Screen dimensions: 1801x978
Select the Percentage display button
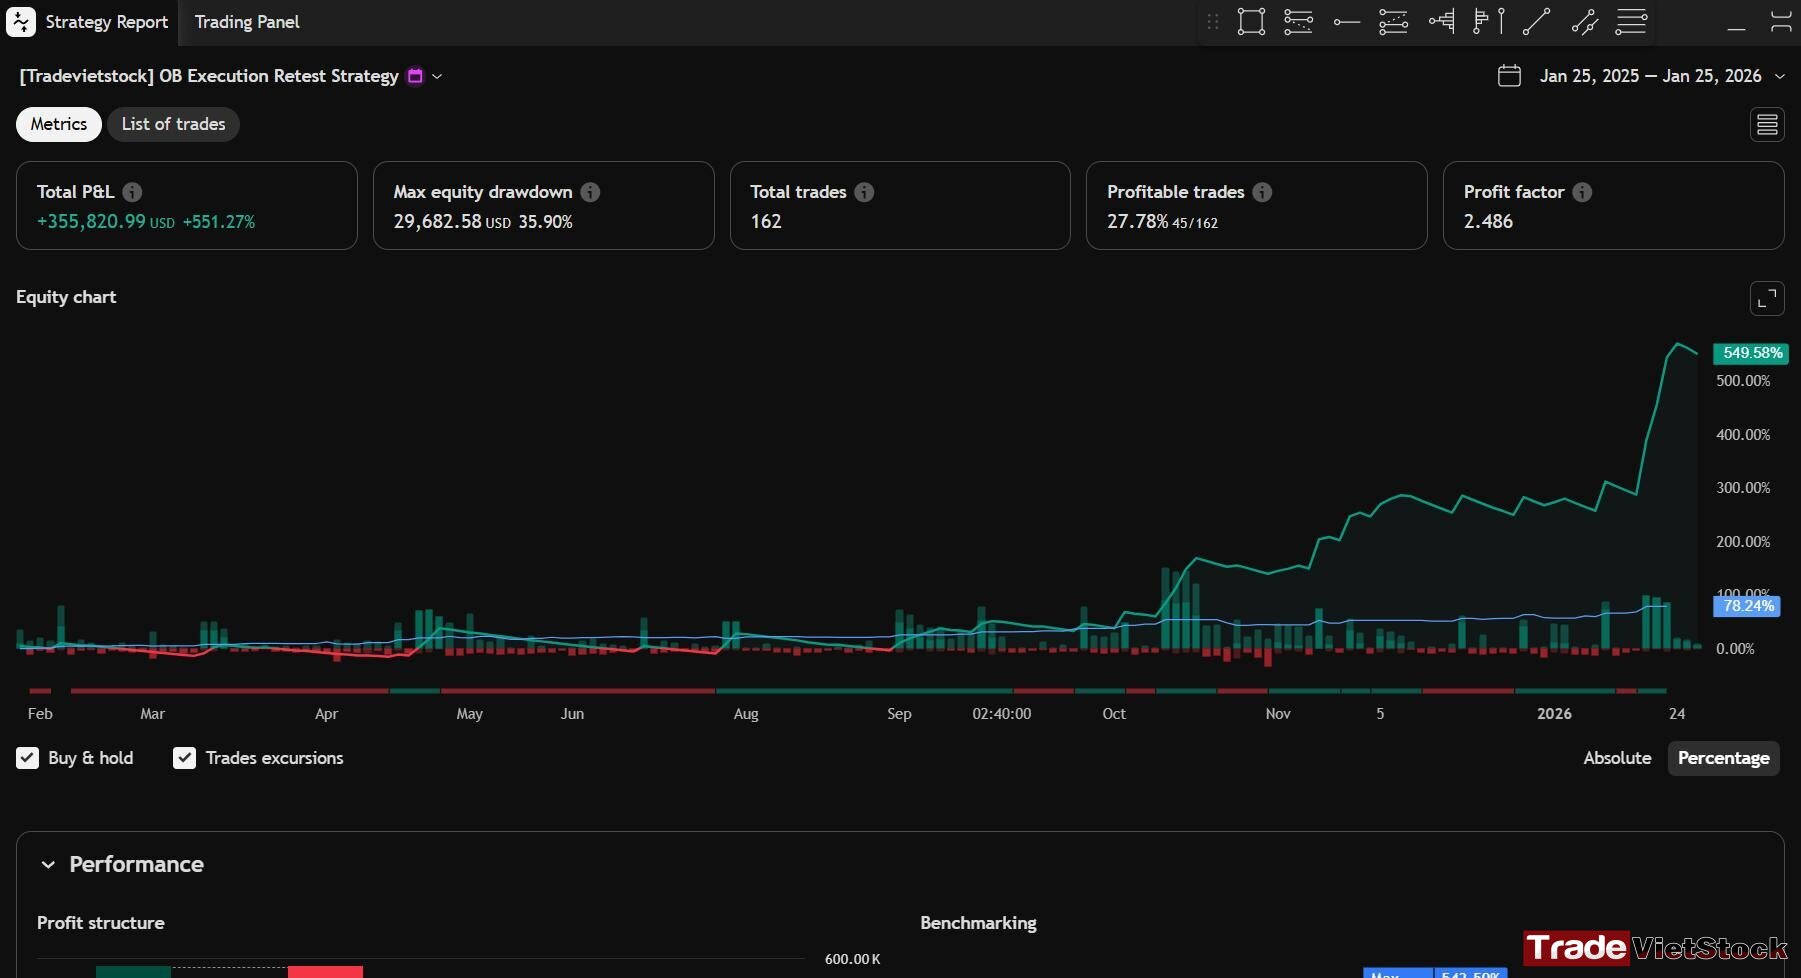pyautogui.click(x=1723, y=758)
